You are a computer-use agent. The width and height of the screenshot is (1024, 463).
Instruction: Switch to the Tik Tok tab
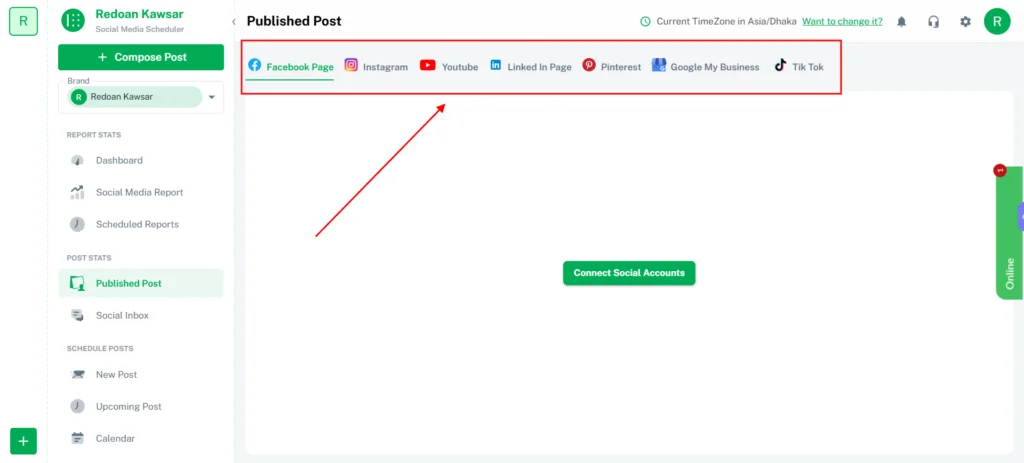click(x=799, y=66)
